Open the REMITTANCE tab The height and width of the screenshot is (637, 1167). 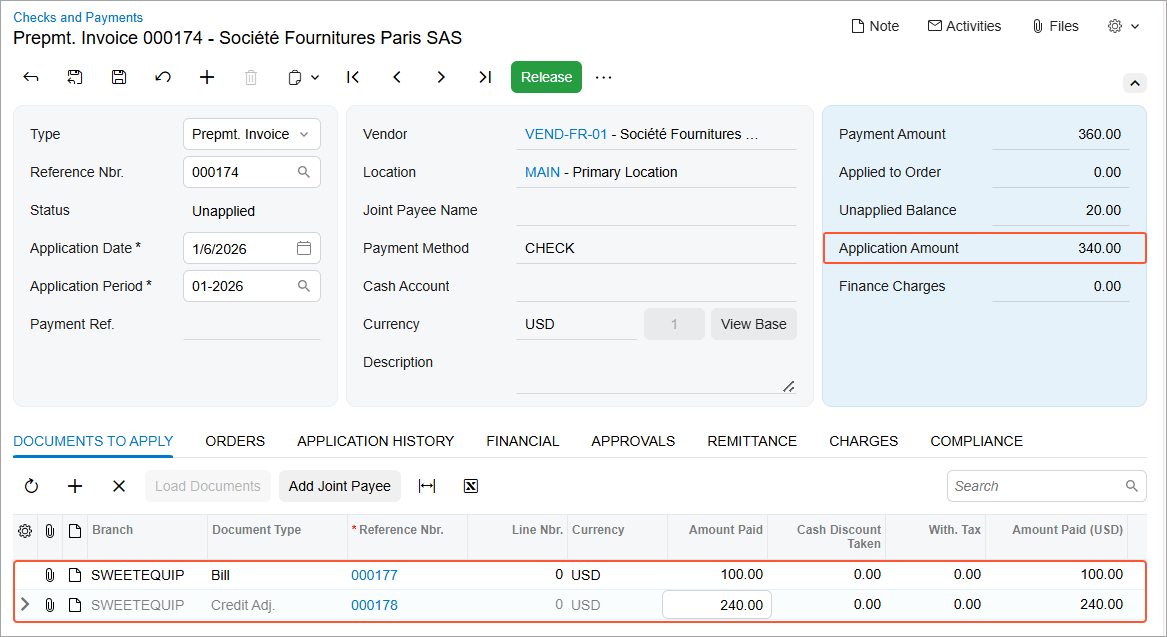(752, 441)
